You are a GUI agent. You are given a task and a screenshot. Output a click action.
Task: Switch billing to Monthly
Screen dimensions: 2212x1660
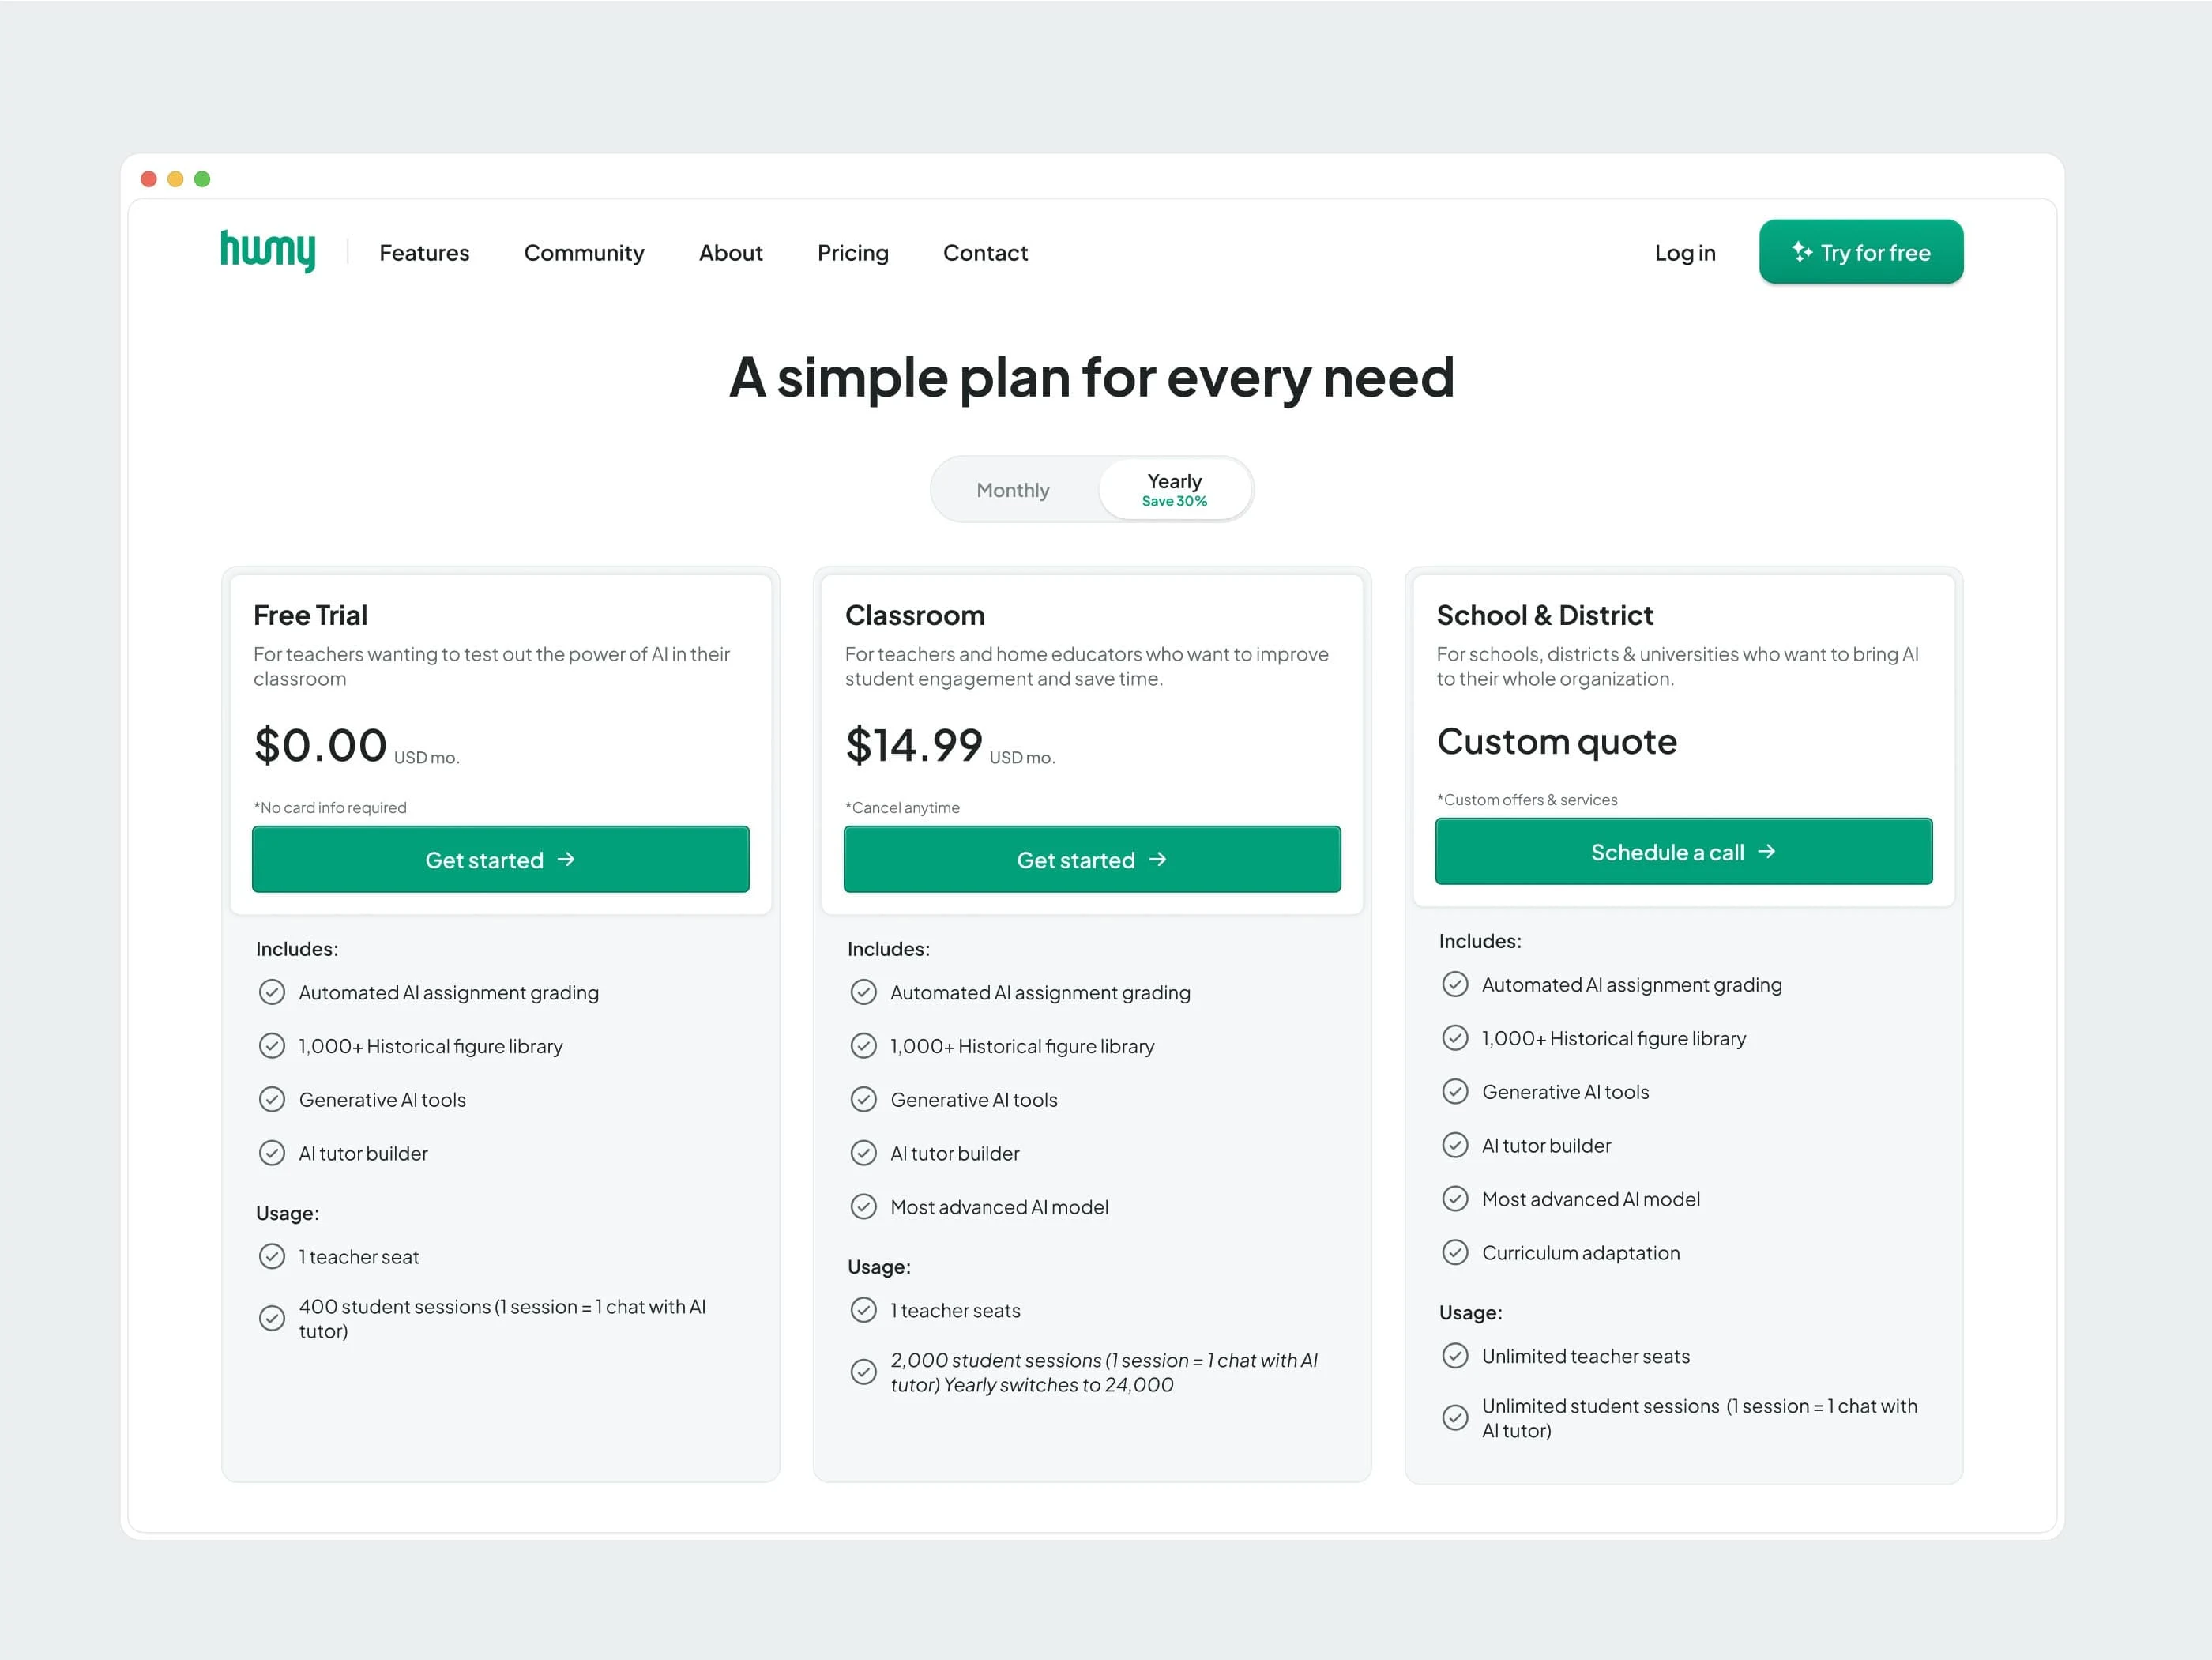click(1013, 490)
